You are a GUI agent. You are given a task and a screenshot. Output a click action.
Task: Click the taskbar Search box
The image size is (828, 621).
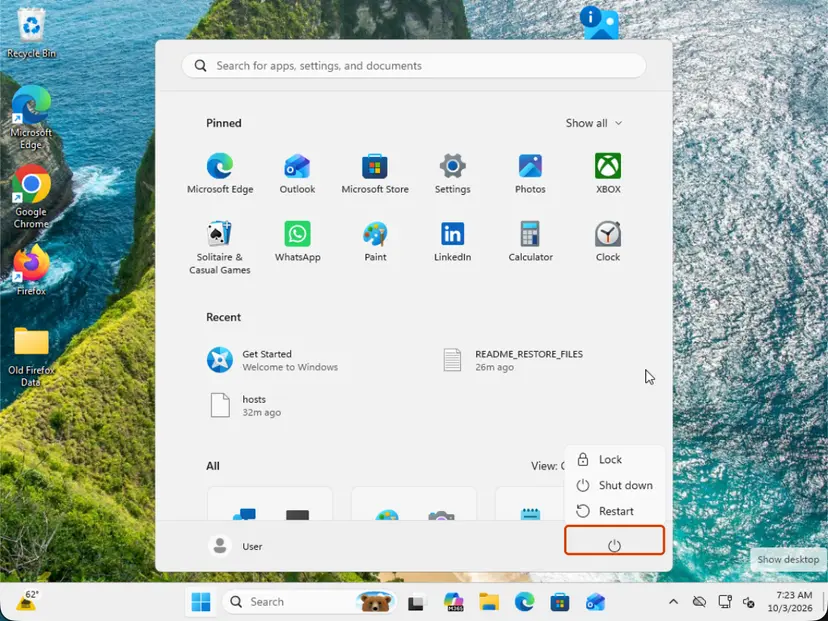309,602
